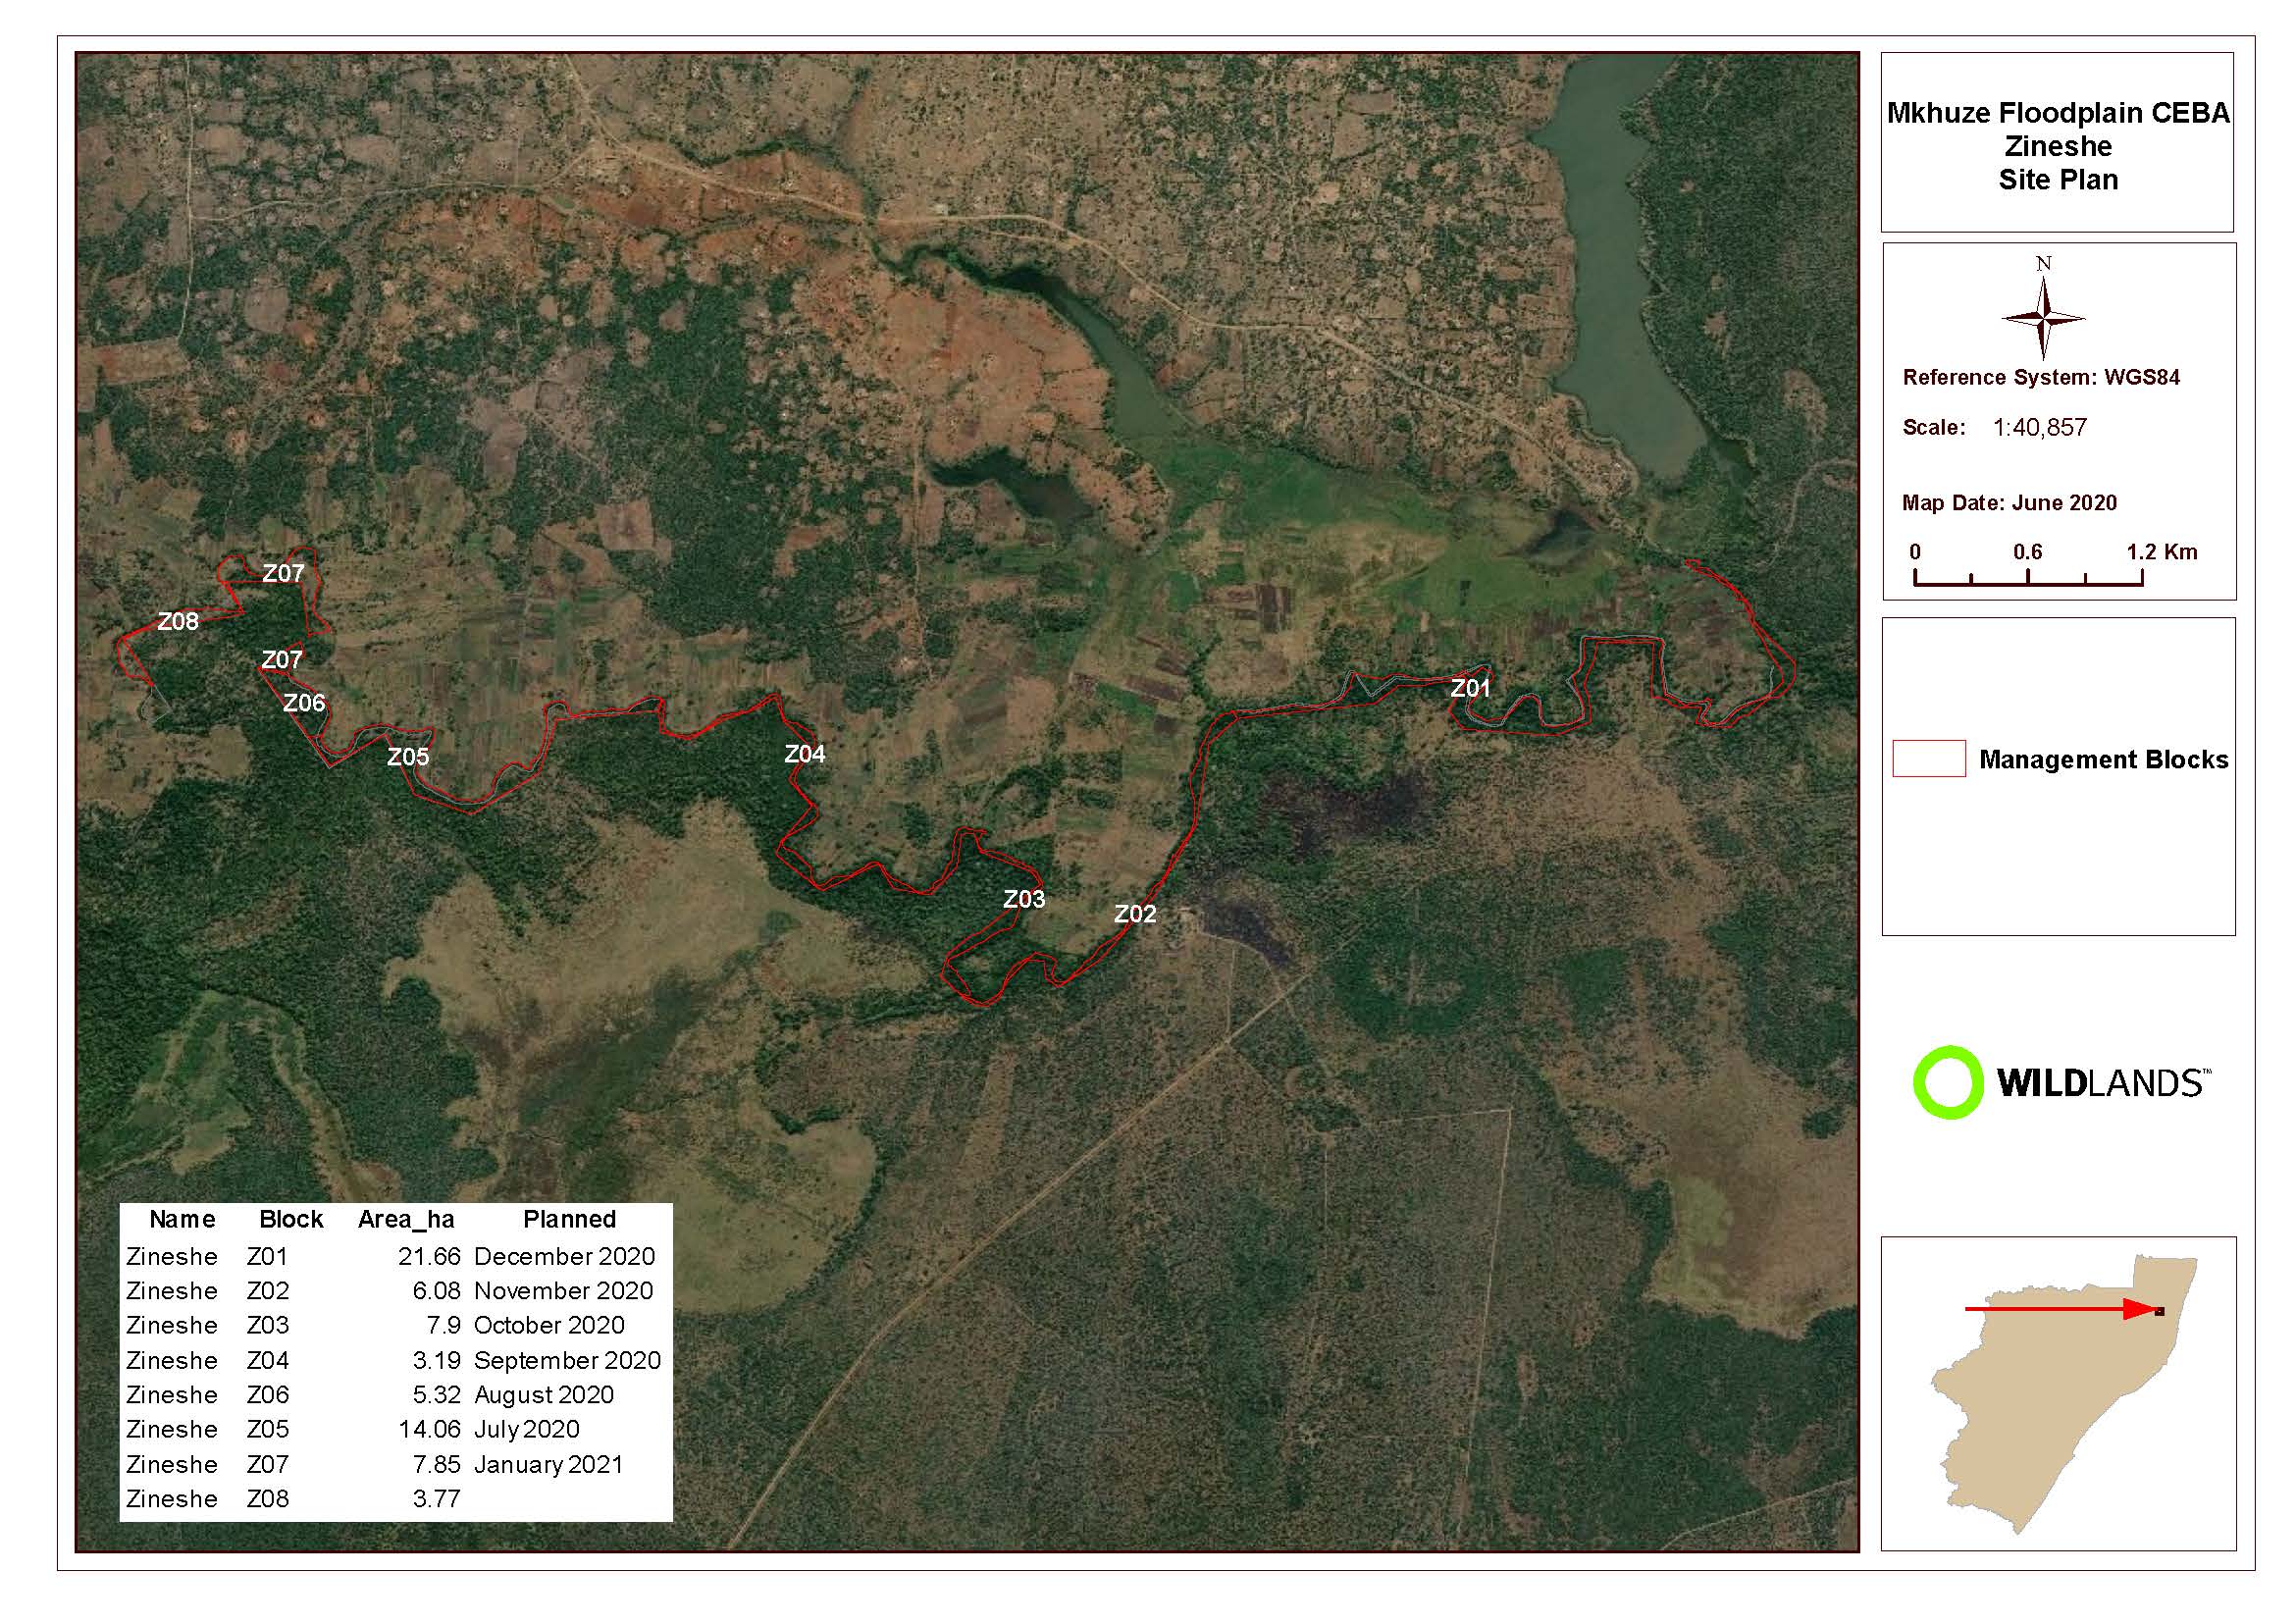Click the Mkhuze Floodplain CEBA title text
The image size is (2296, 1624).
pyautogui.click(x=2058, y=114)
